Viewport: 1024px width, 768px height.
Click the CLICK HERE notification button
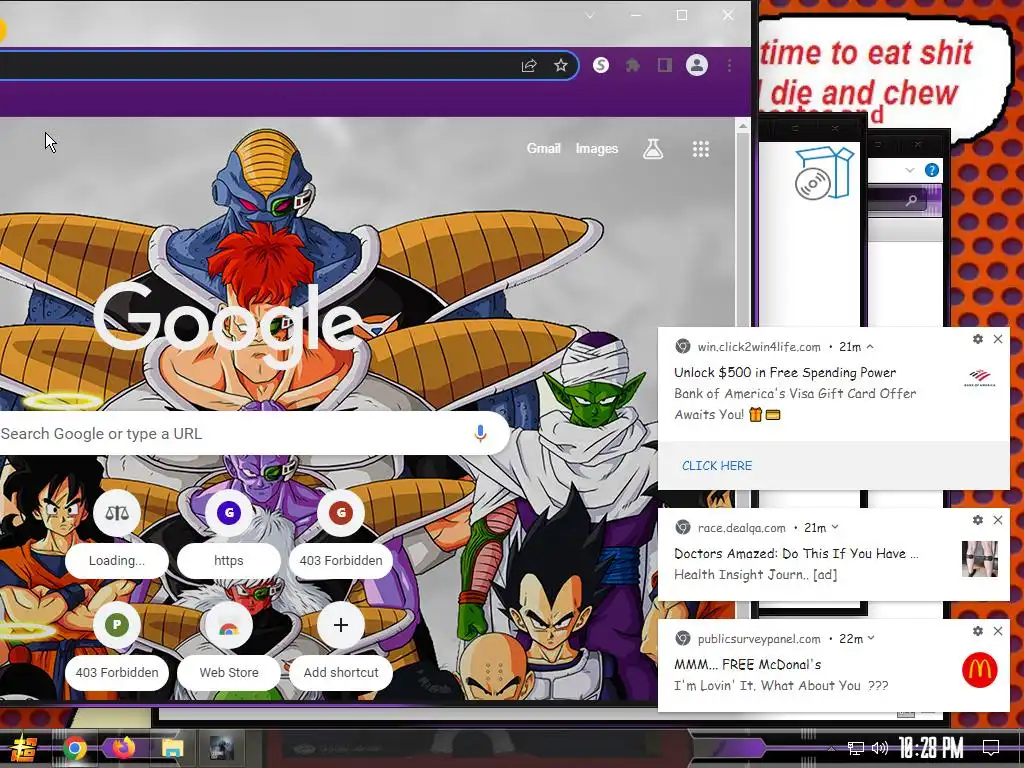717,466
